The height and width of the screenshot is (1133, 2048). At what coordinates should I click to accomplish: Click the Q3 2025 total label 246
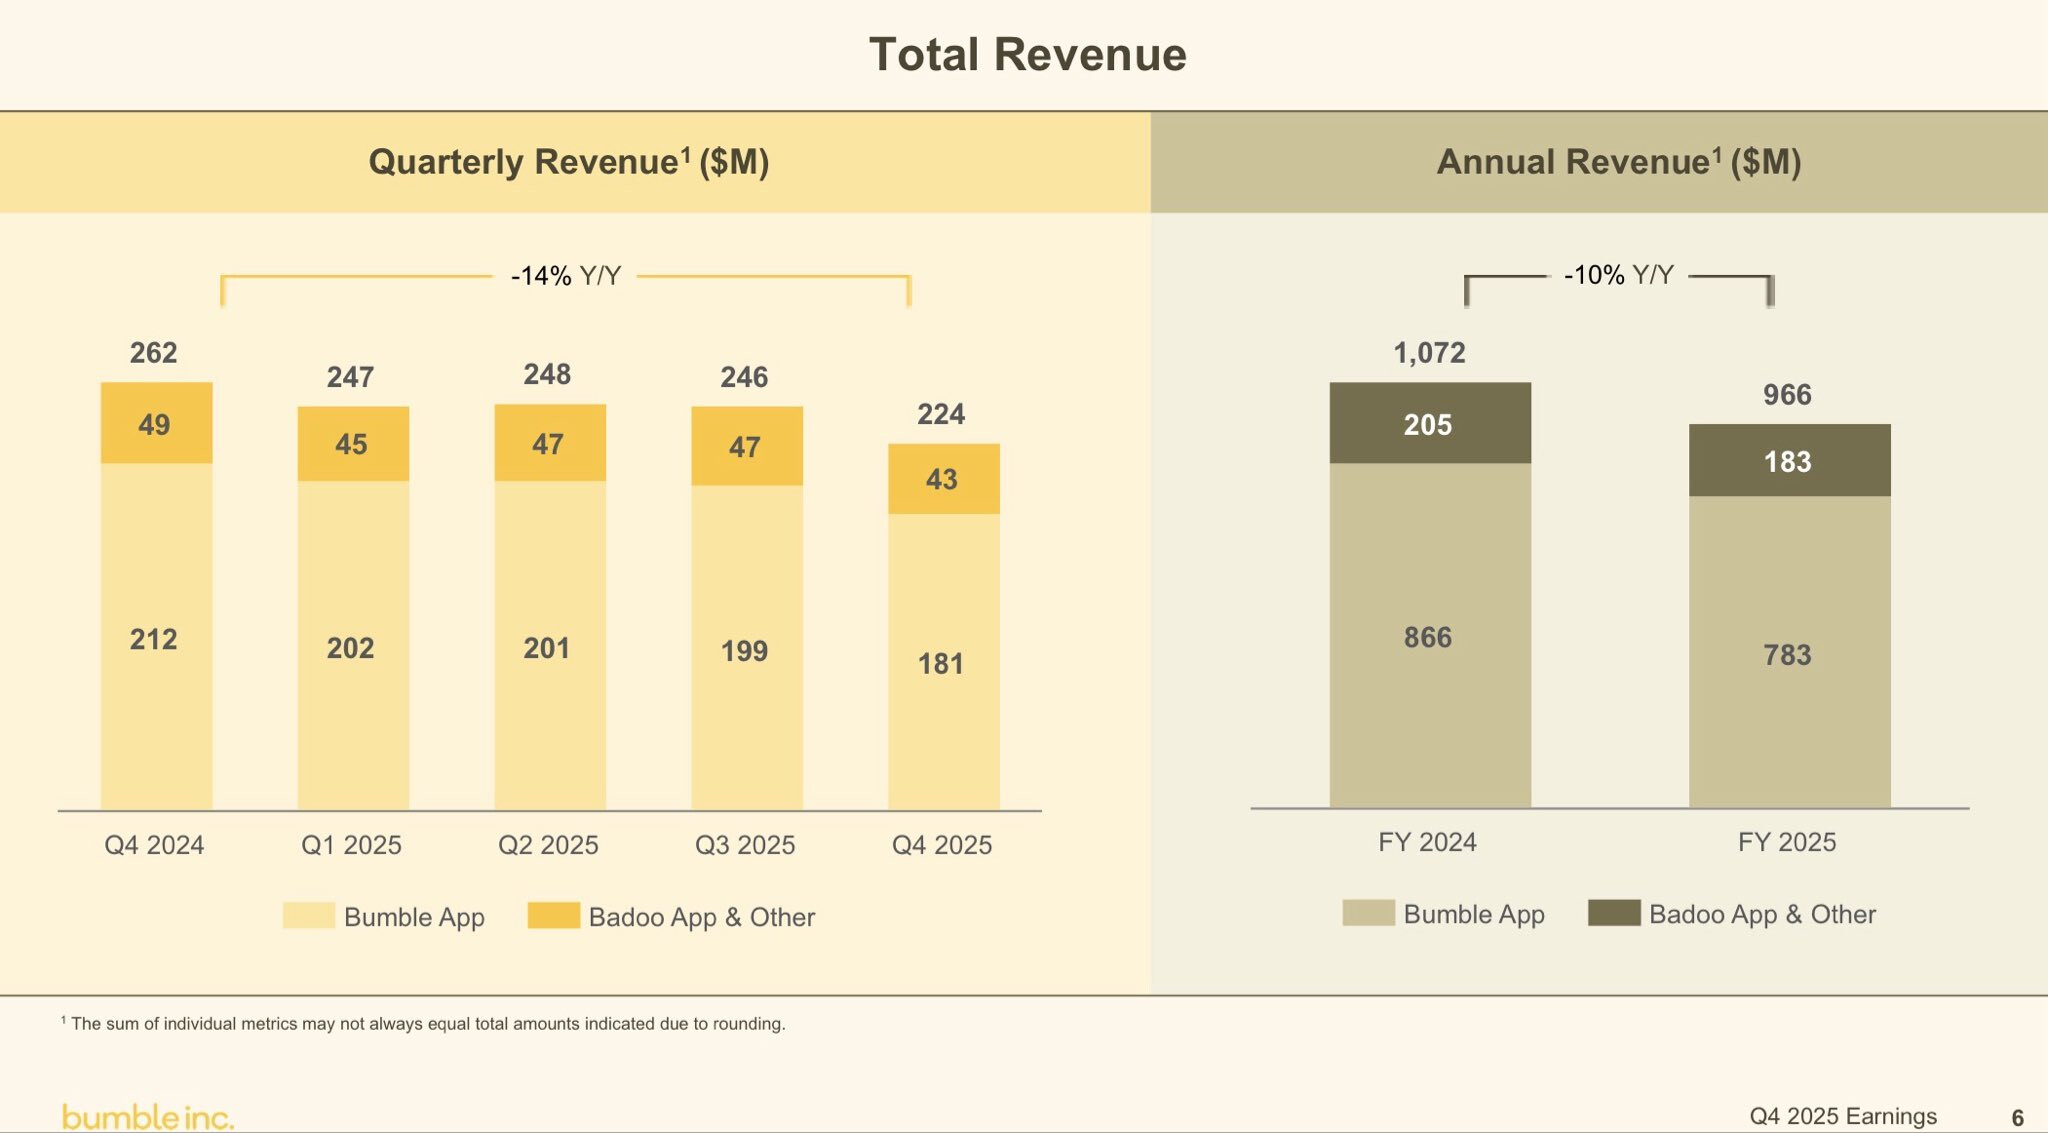tap(744, 377)
